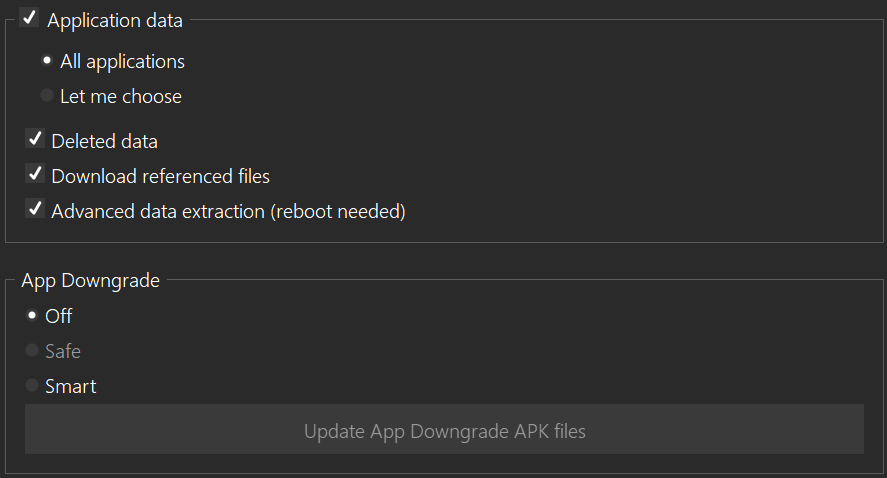Toggle Advanced data extraction checkbox
This screenshot has width=887, height=478.
coord(35,210)
